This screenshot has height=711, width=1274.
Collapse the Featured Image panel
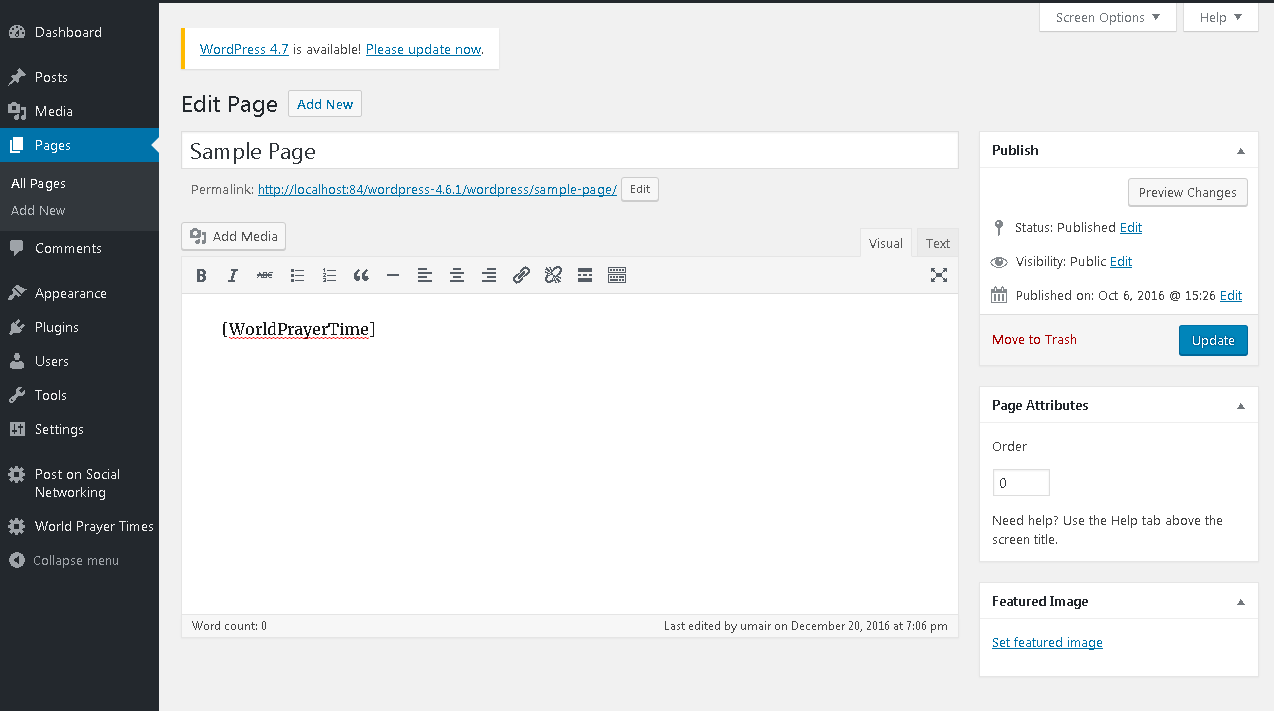(x=1241, y=602)
